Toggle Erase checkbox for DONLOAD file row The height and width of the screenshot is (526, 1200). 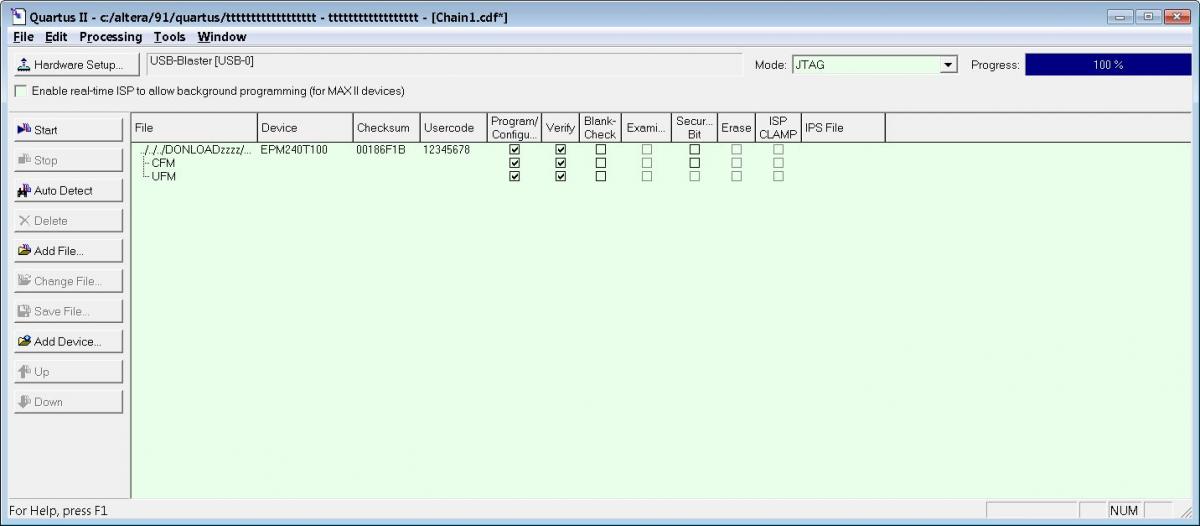736,150
